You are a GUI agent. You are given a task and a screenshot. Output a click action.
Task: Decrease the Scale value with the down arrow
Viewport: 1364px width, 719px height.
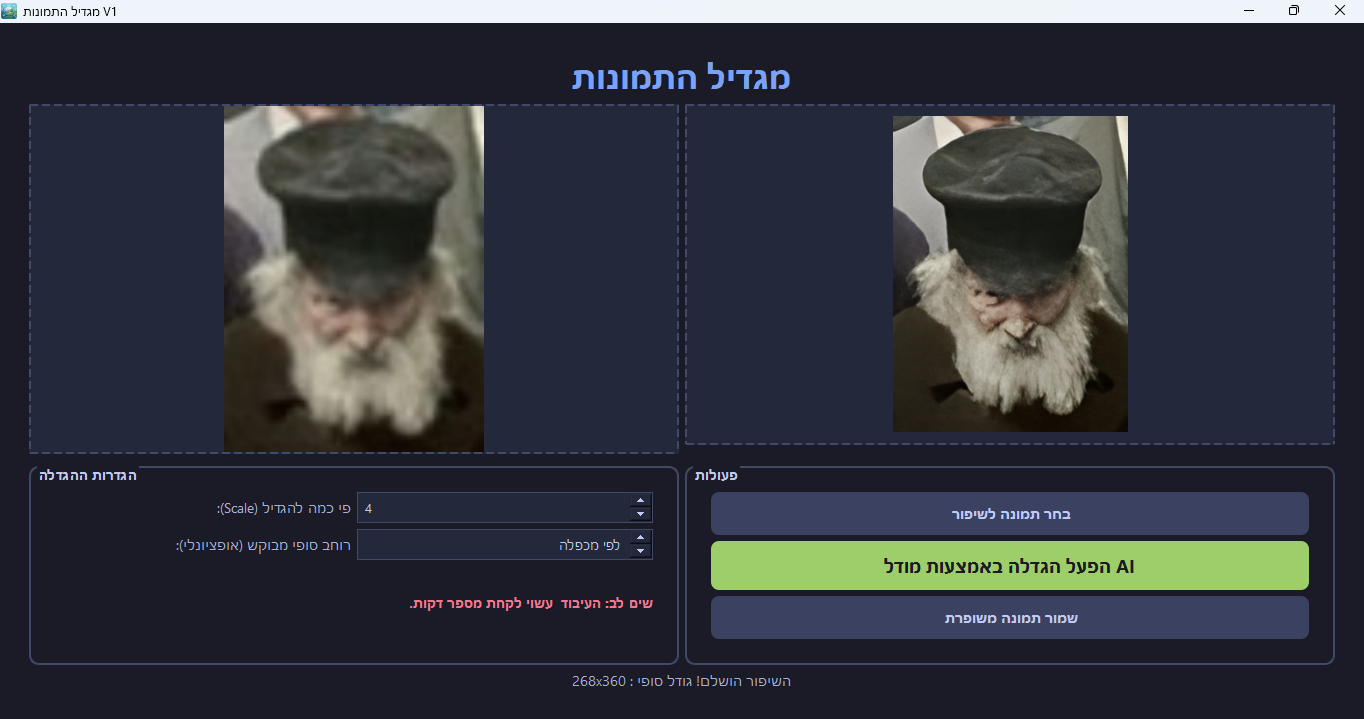coord(641,515)
